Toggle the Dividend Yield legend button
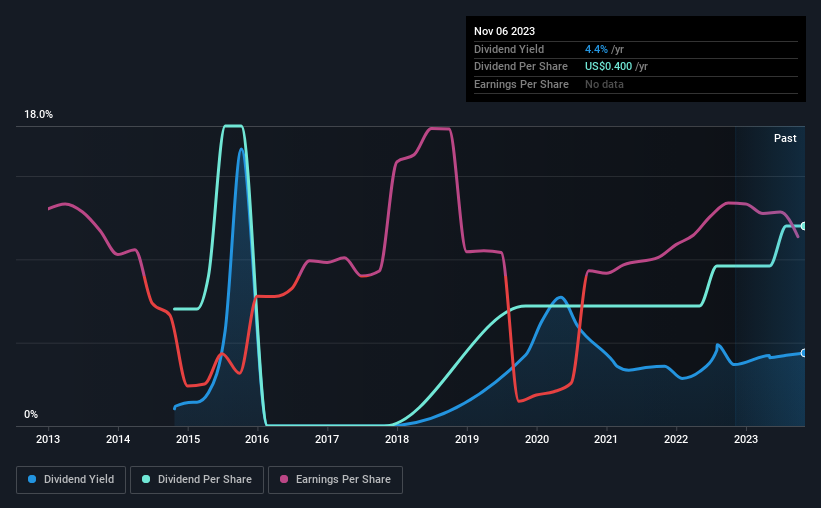 (71, 480)
